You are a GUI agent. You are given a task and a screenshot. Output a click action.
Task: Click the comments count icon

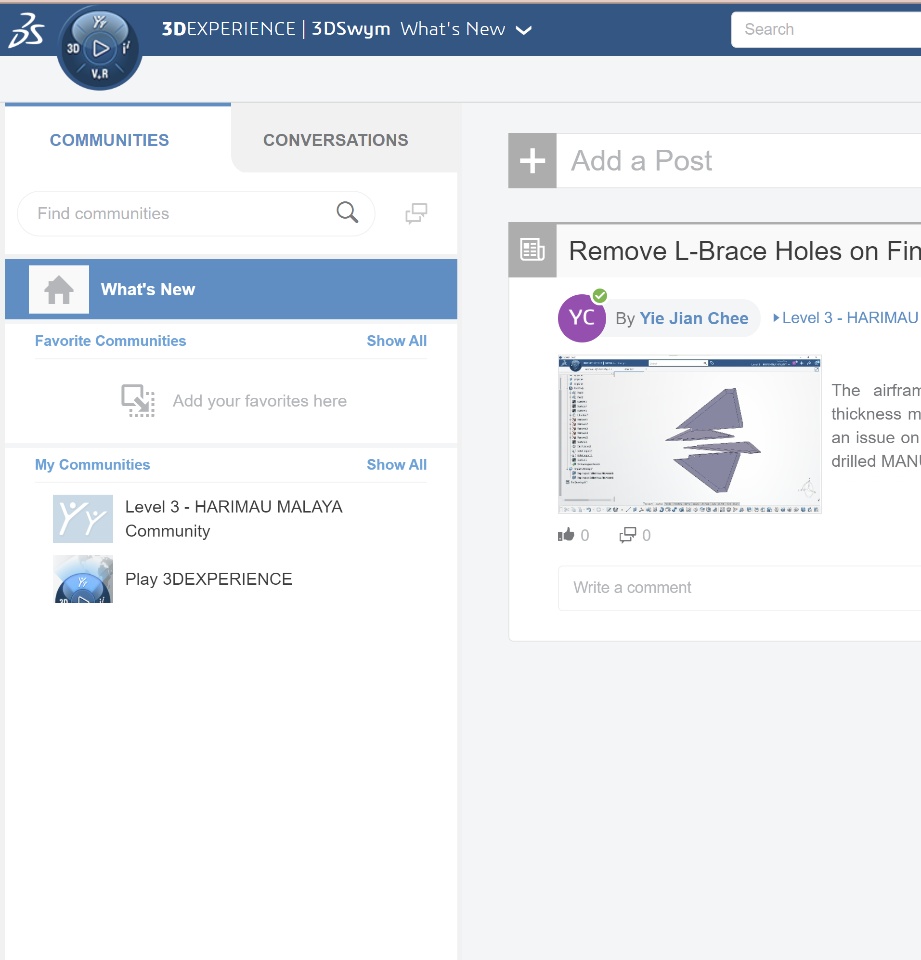(x=628, y=535)
